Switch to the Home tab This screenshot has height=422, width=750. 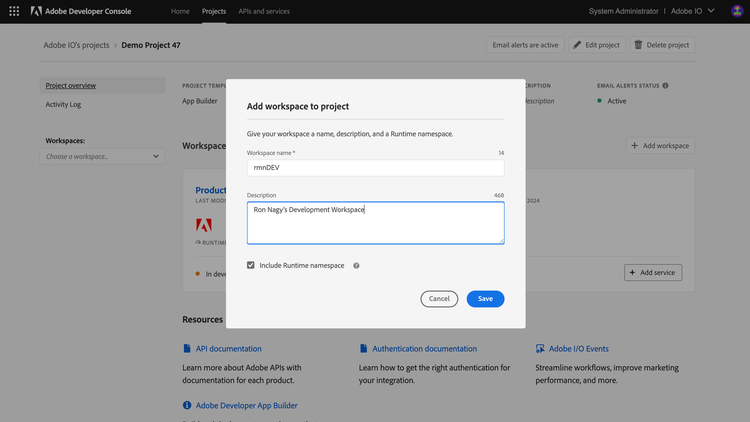click(180, 11)
